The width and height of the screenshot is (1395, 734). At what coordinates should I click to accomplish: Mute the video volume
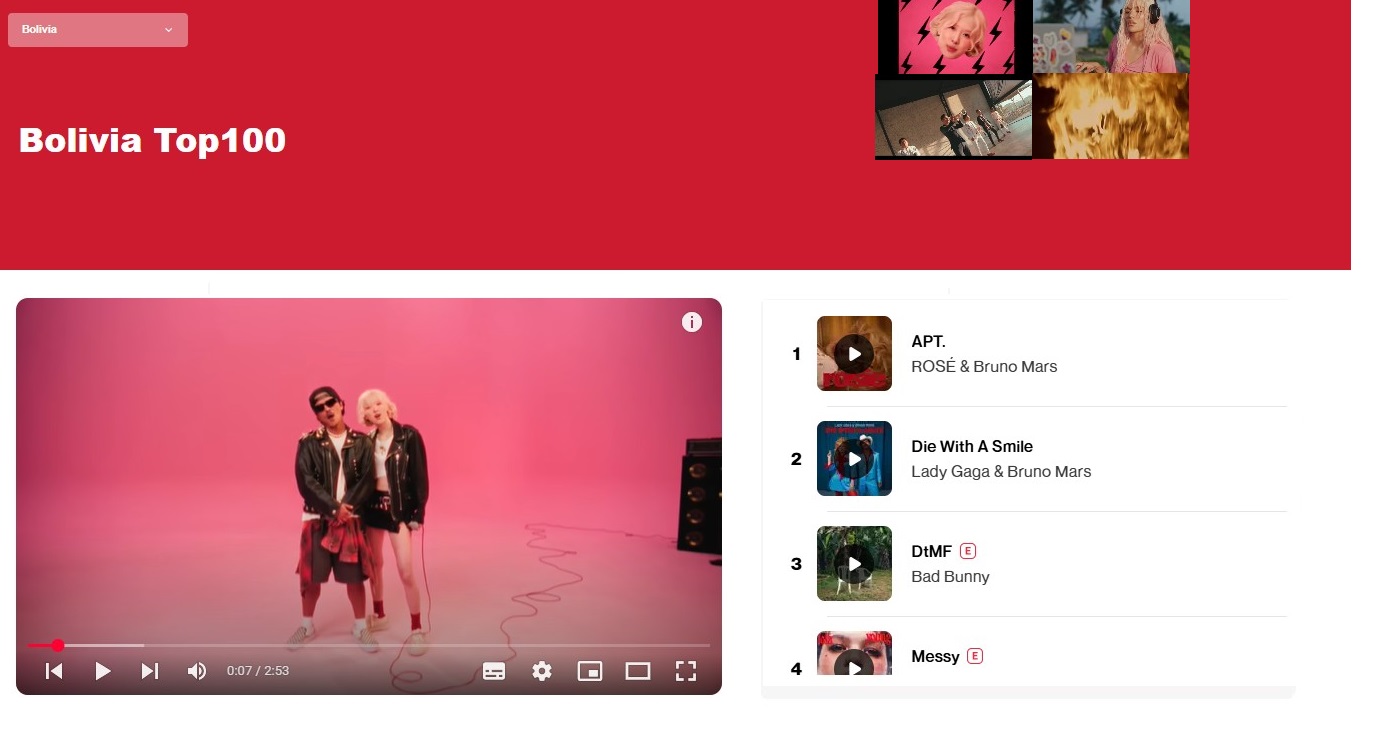point(197,671)
